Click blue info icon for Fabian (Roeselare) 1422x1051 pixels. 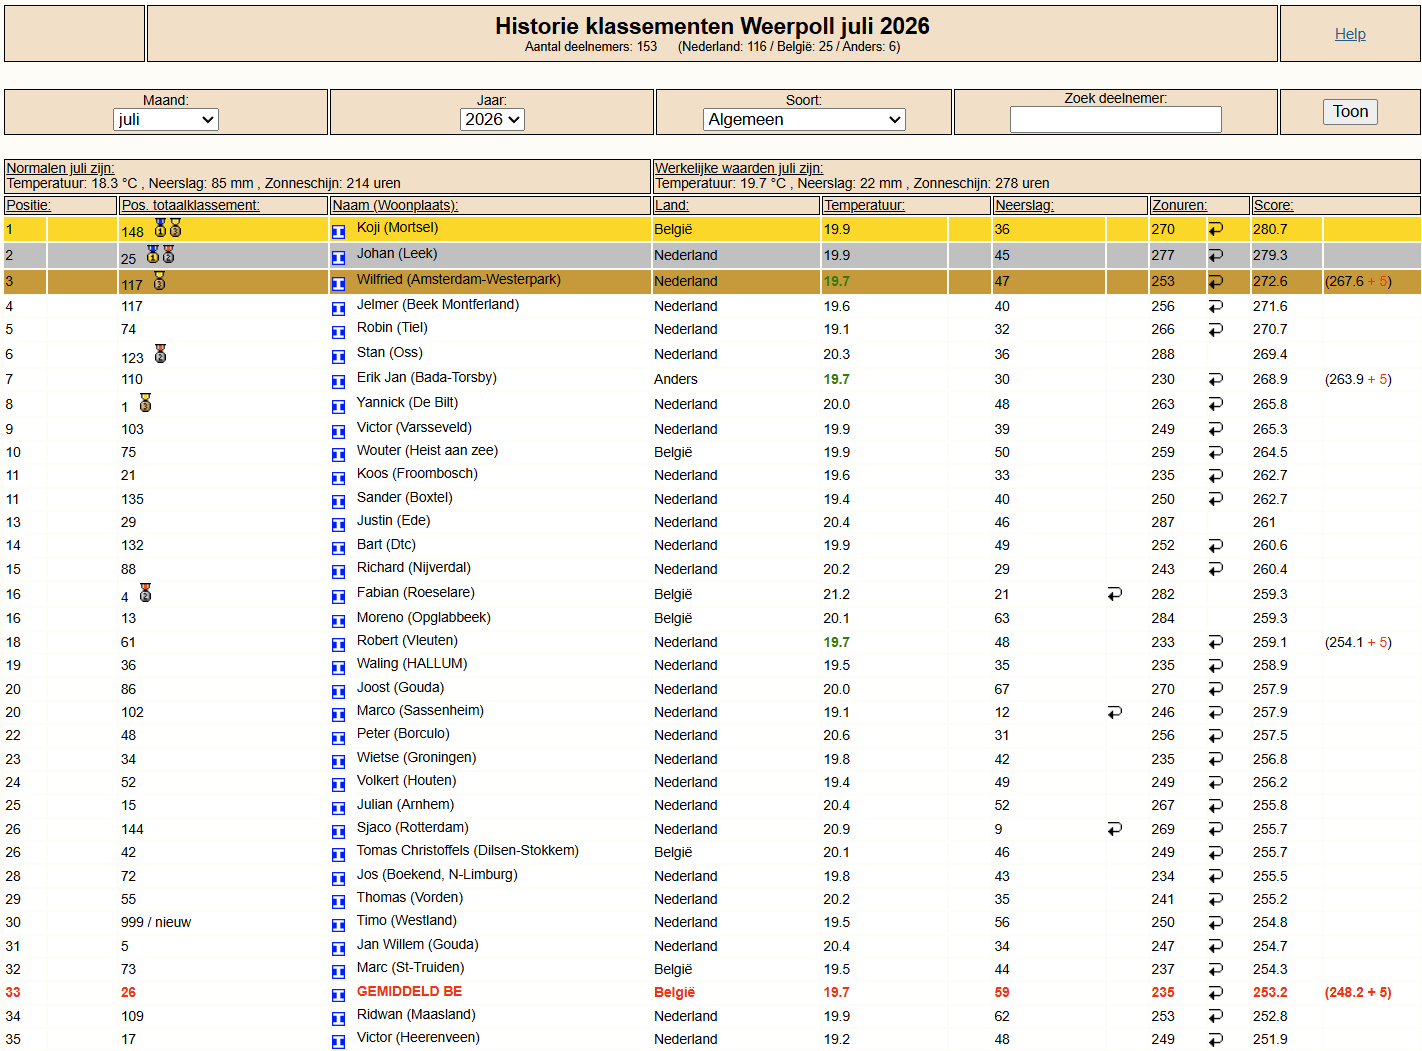[x=338, y=596]
